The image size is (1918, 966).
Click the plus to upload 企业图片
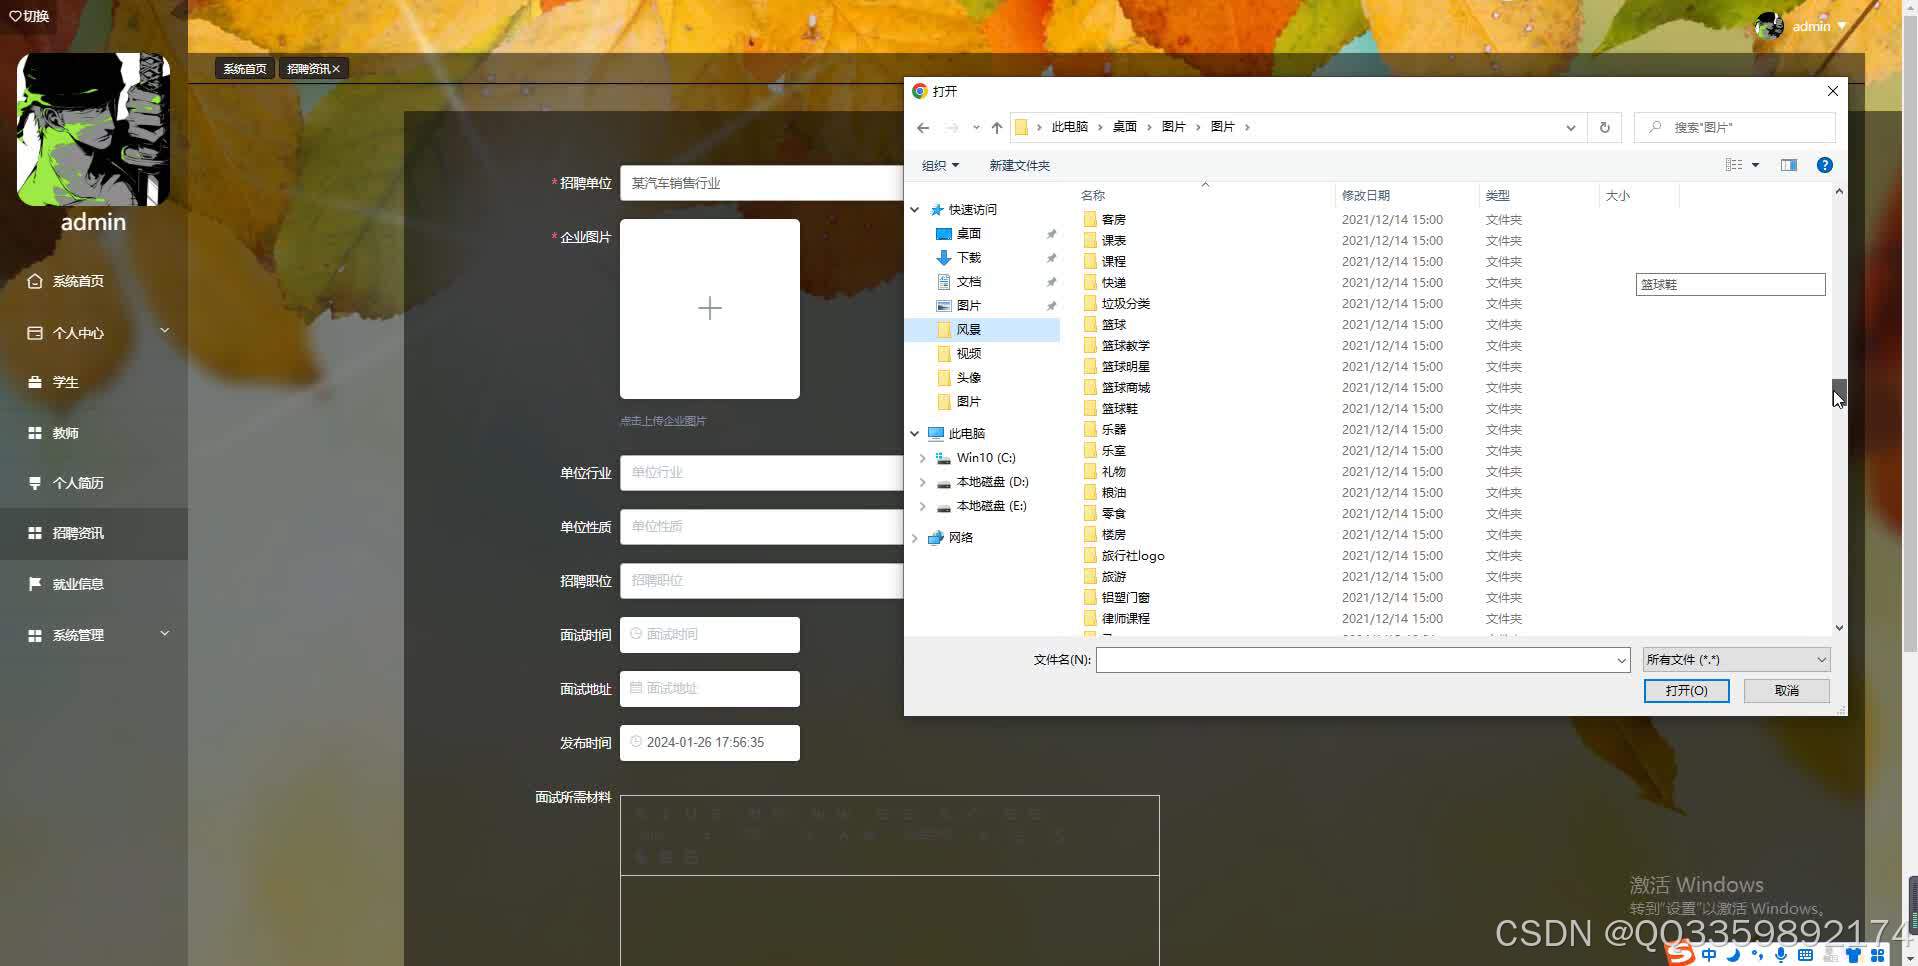click(710, 308)
